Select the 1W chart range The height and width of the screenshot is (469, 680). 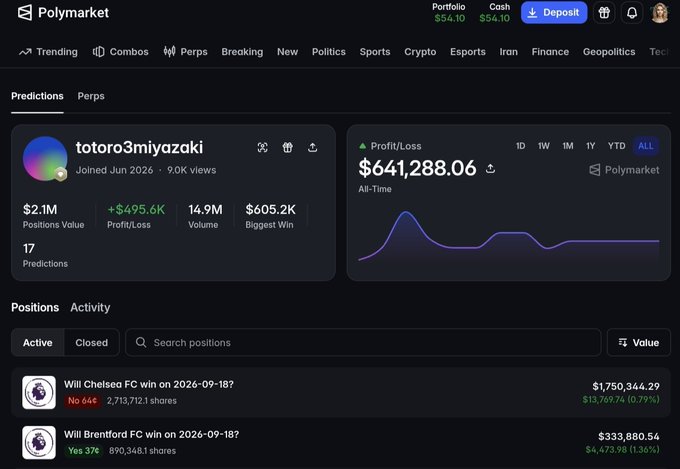tap(544, 146)
